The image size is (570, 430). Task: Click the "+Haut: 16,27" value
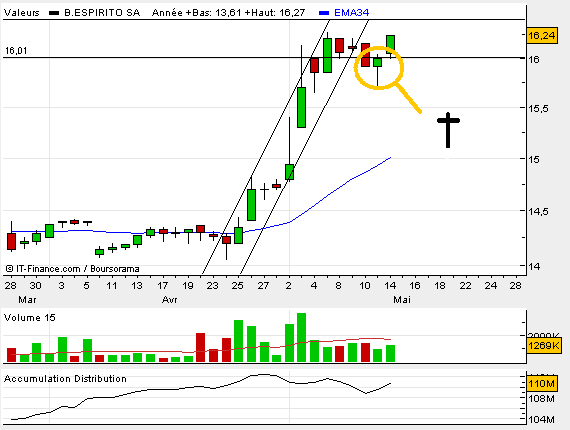275,13
